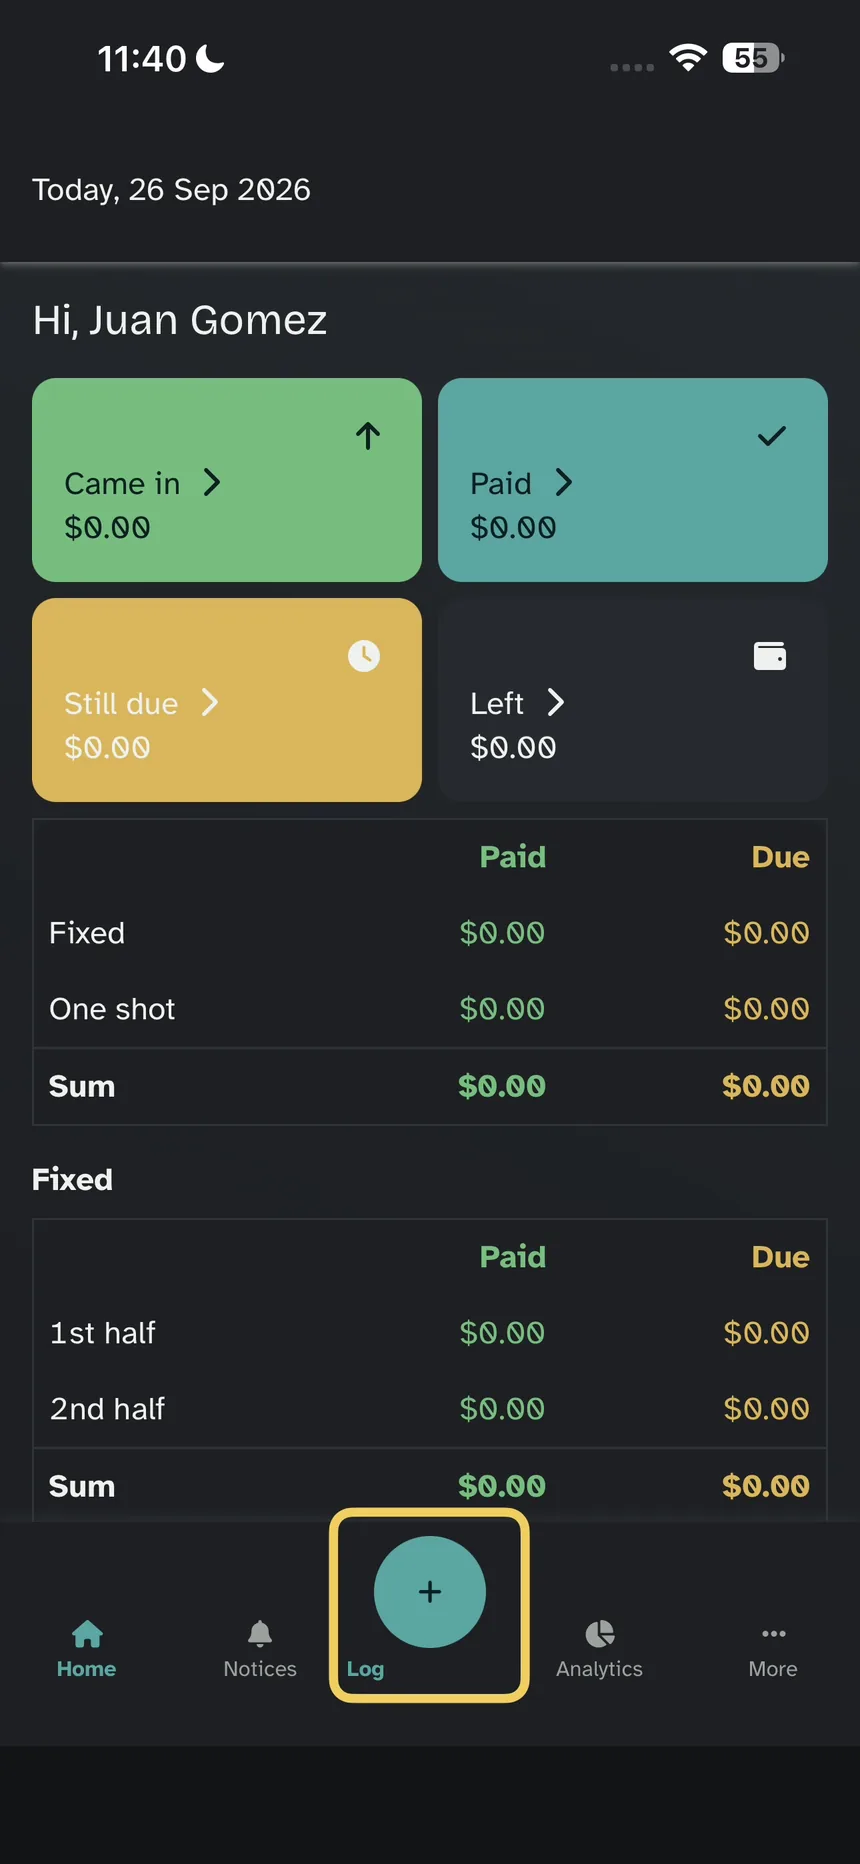Tap the One shot row in summary table
This screenshot has height=1864, width=860.
(x=430, y=1009)
